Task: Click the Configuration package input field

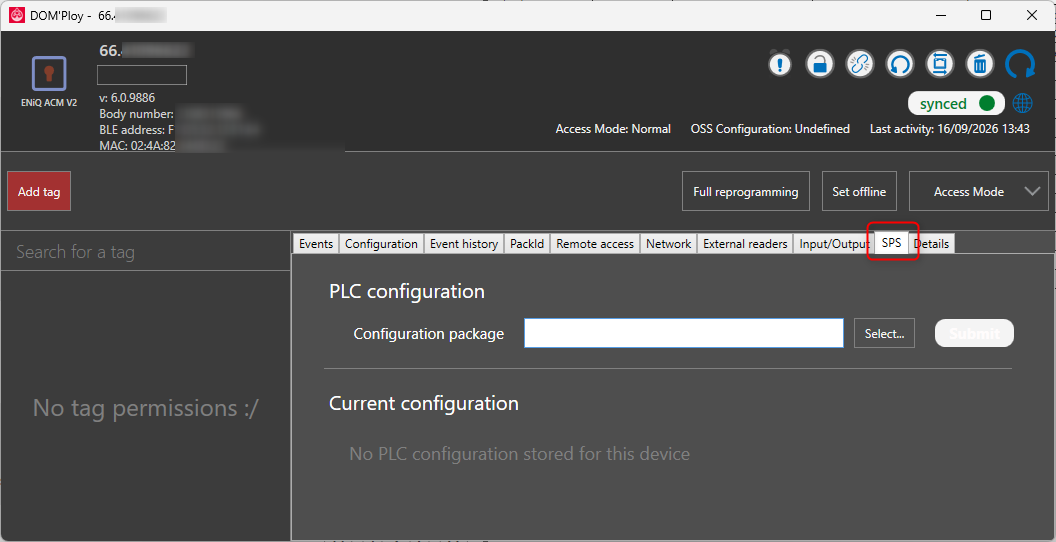Action: 684,333
